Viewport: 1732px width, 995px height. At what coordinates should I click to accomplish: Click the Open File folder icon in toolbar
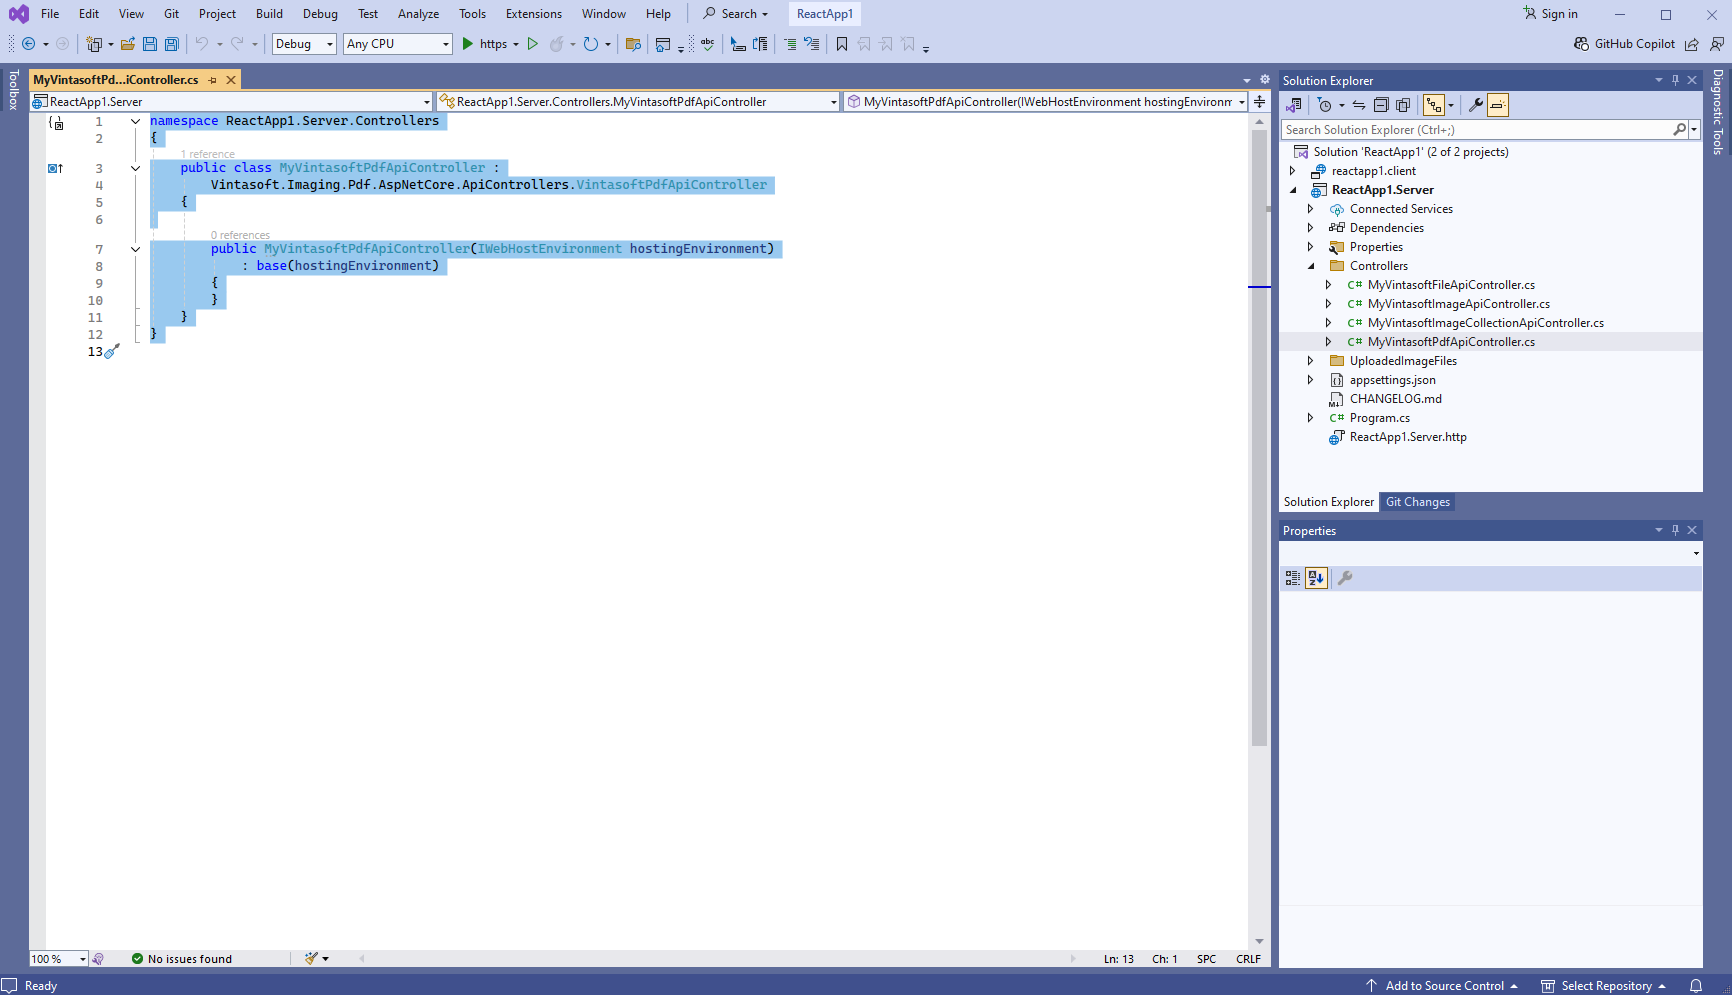tap(127, 44)
